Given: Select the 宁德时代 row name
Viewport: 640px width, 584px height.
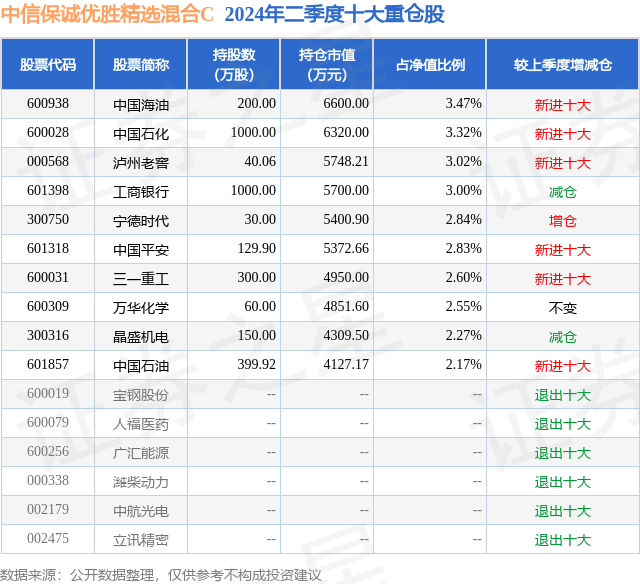Looking at the screenshot, I should 141,221.
